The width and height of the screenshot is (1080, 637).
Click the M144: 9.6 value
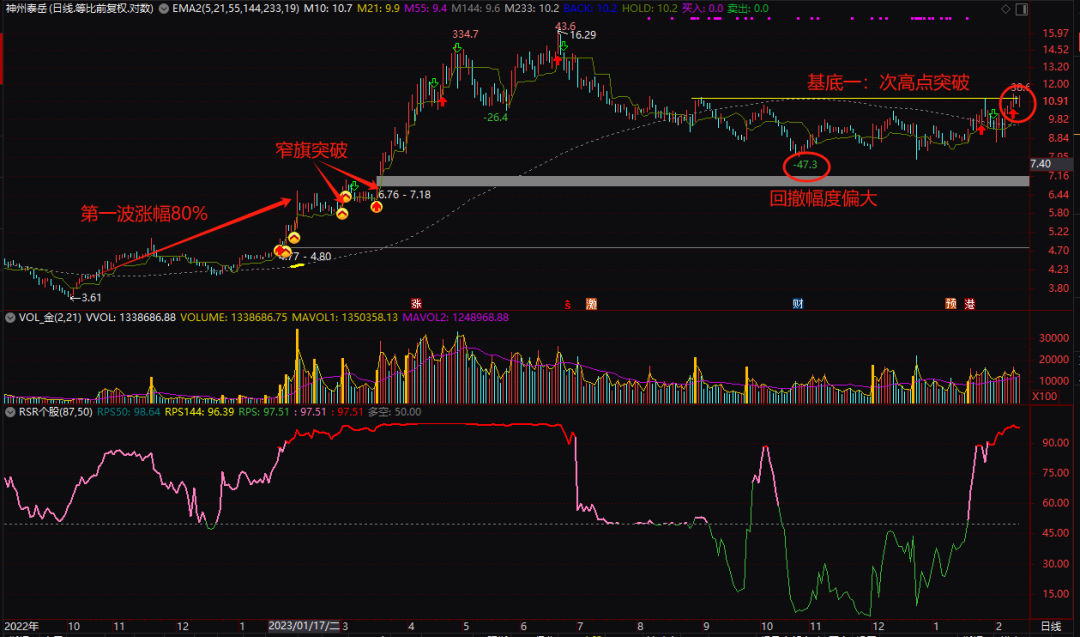pos(475,9)
